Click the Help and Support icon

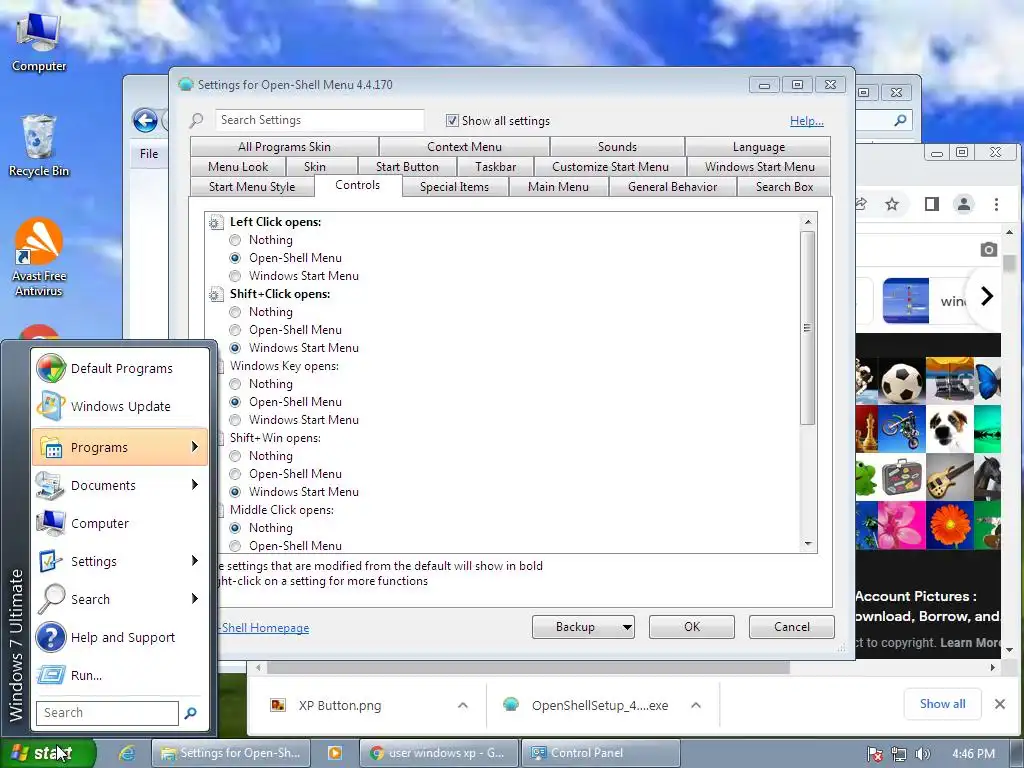(x=50, y=637)
